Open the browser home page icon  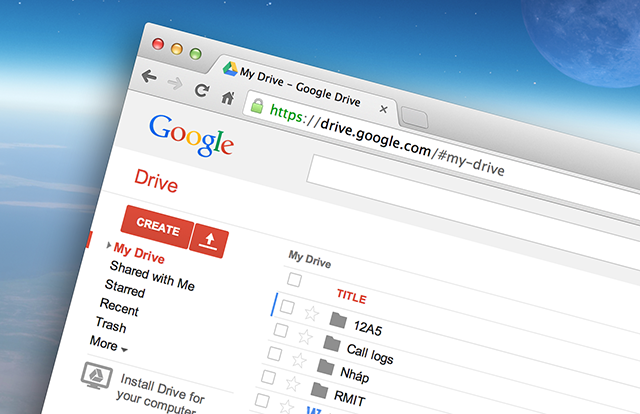(228, 98)
